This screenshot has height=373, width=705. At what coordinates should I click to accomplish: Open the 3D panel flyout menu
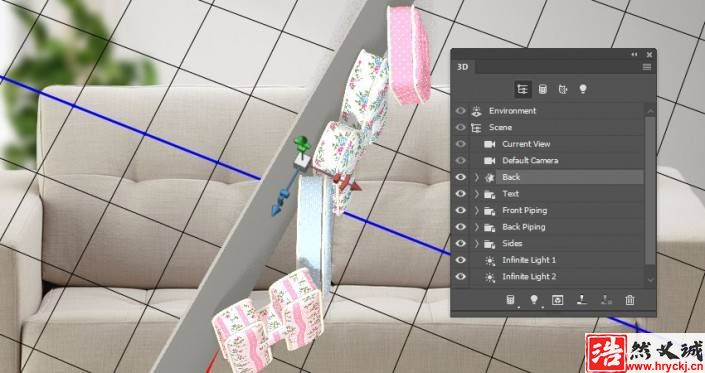[x=647, y=67]
